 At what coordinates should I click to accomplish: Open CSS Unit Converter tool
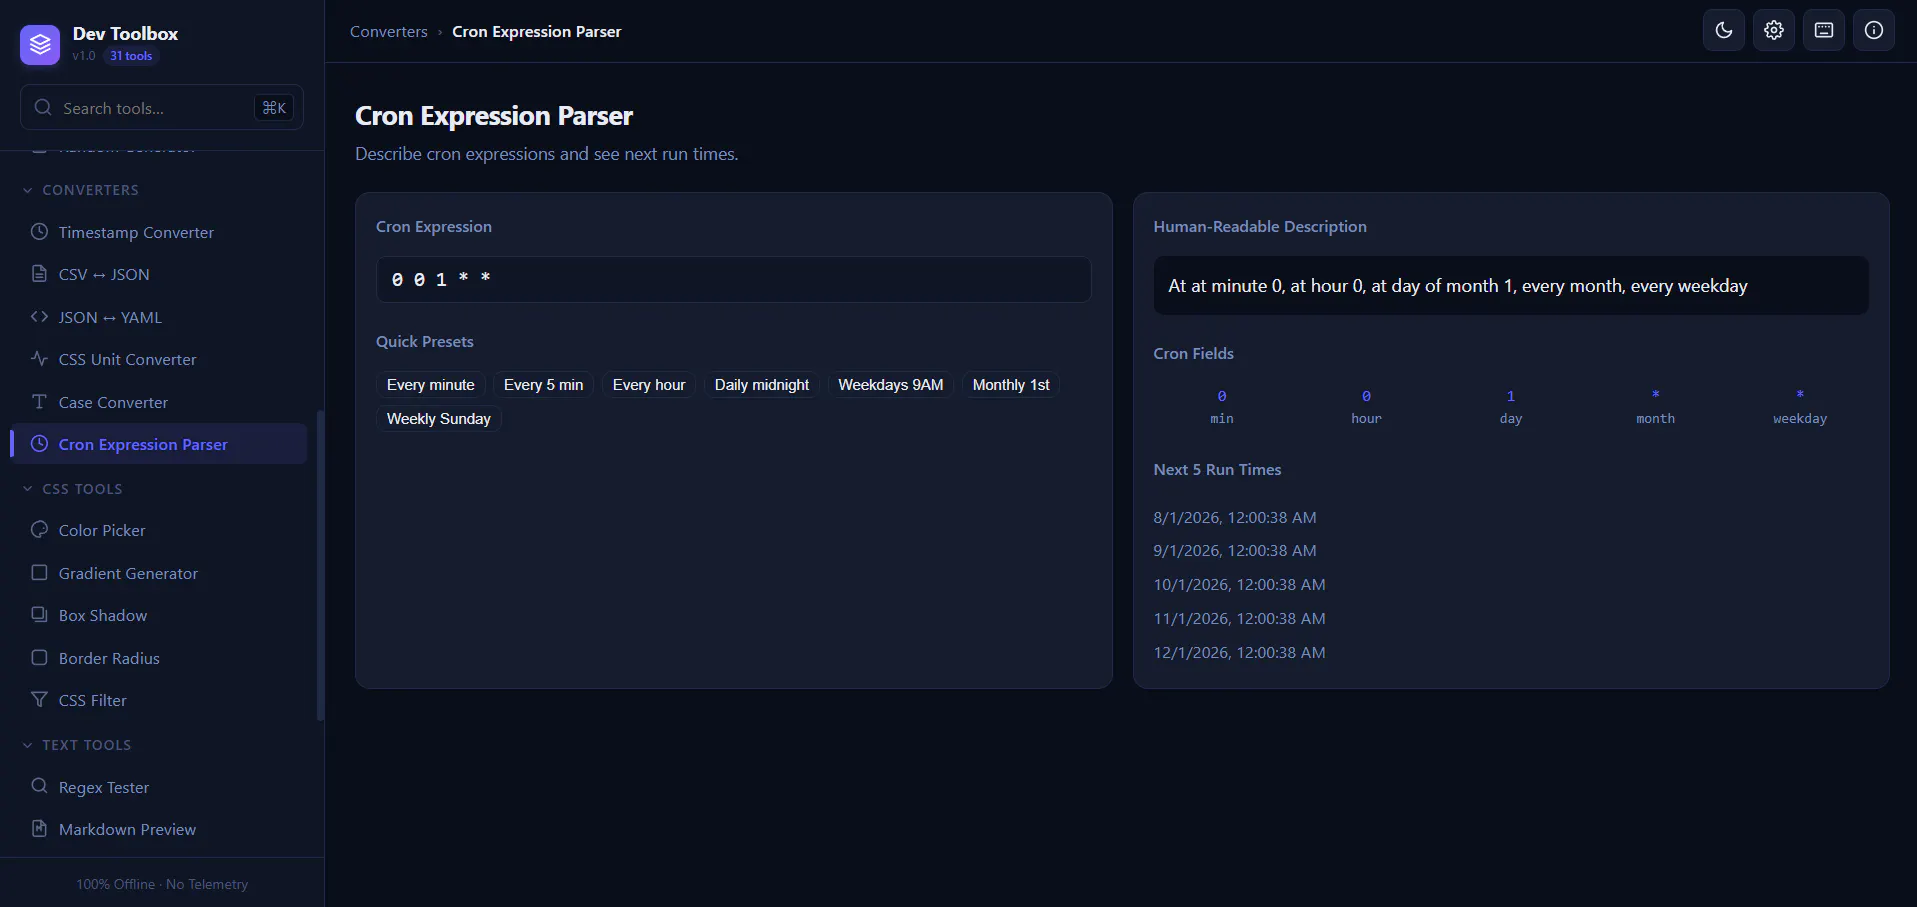tap(160, 359)
